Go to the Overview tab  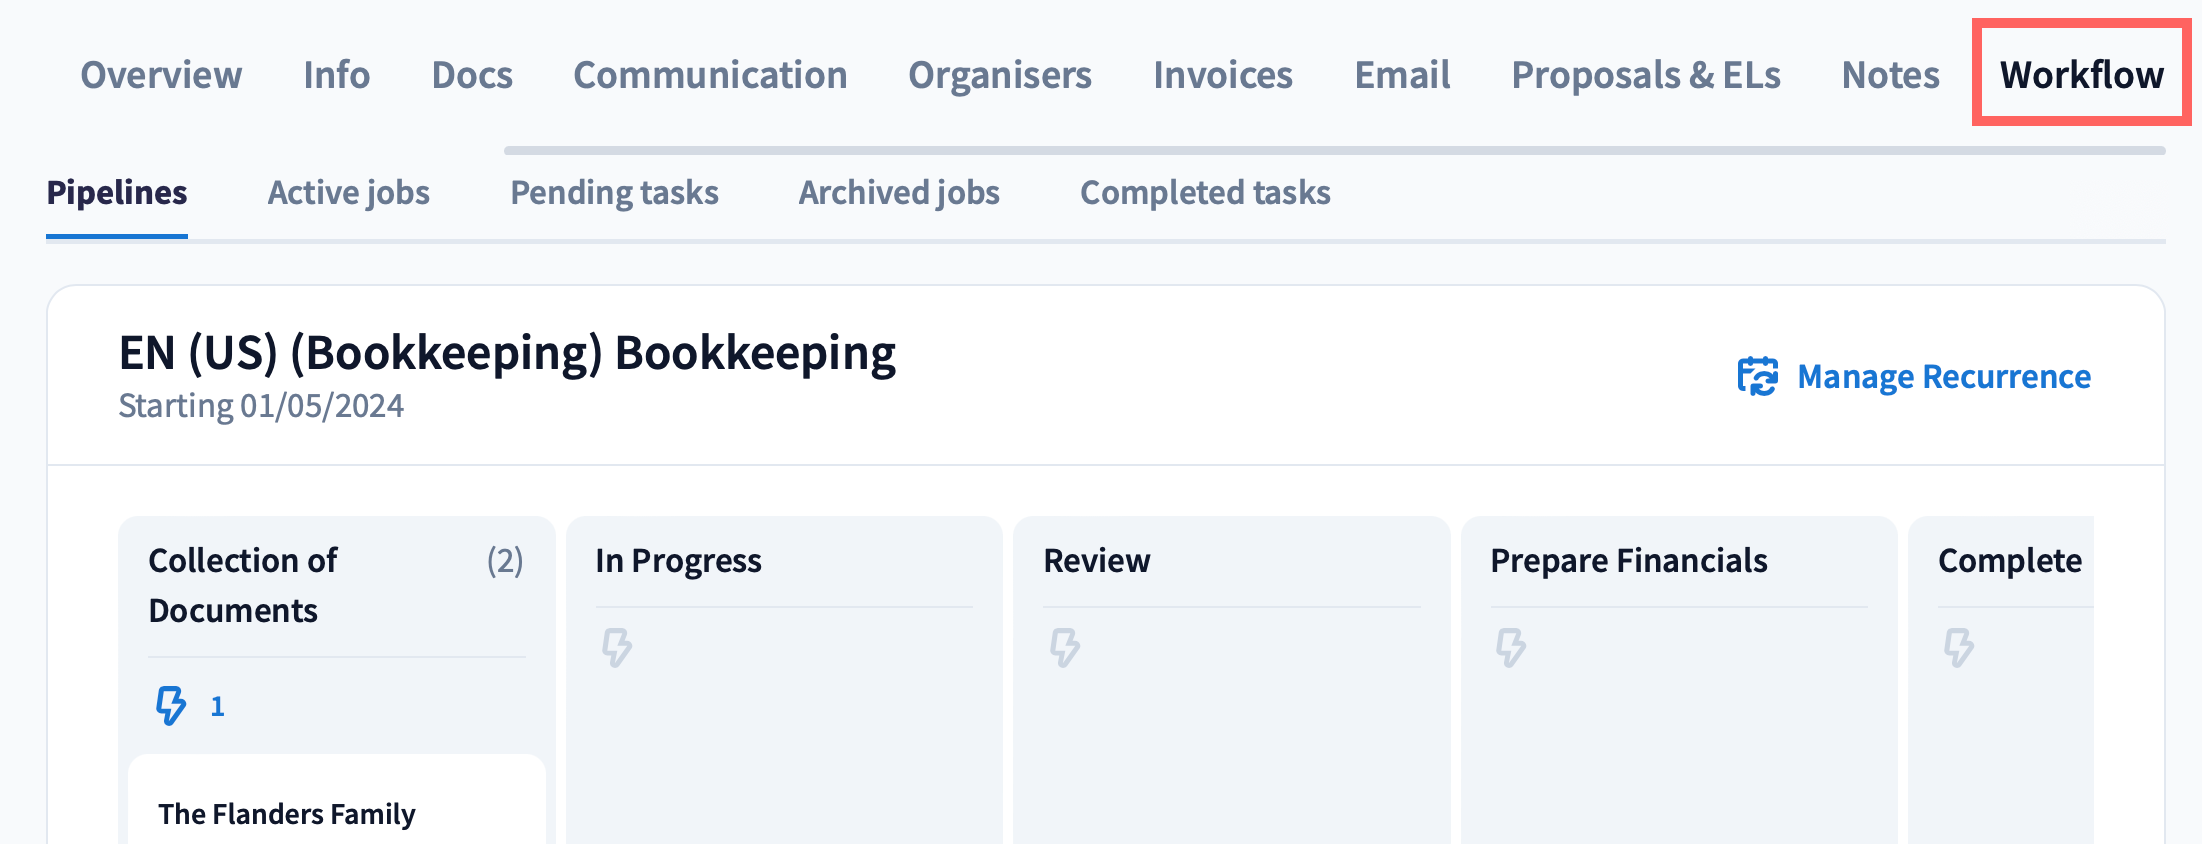point(161,75)
